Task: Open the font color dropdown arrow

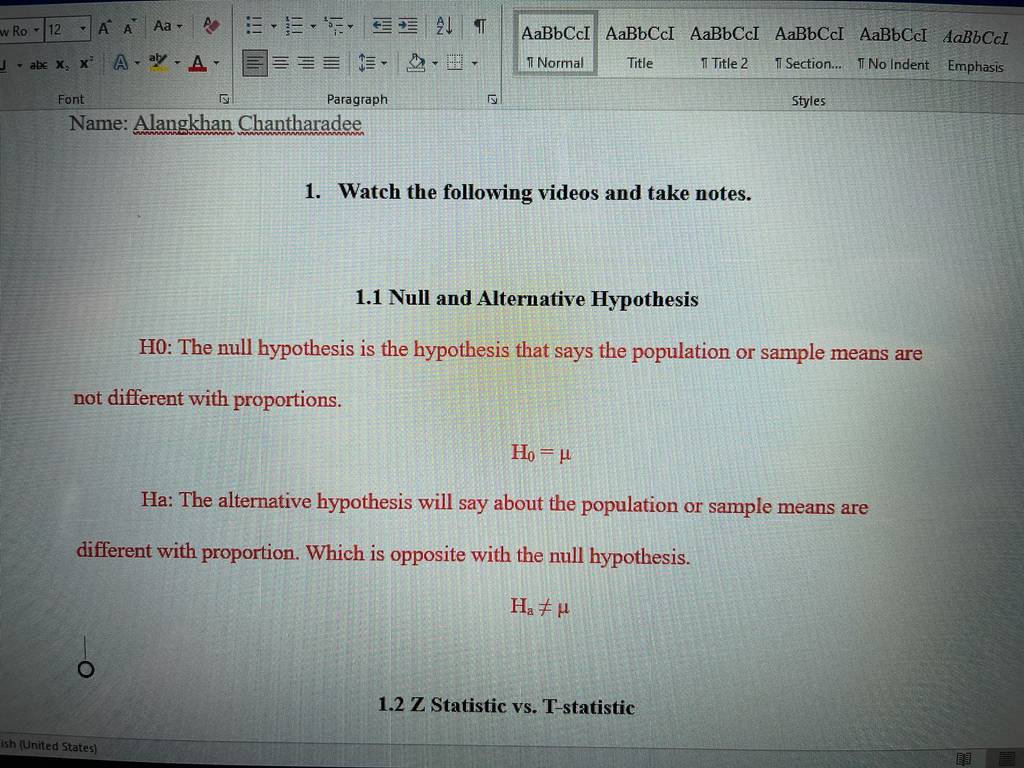Action: [x=216, y=63]
